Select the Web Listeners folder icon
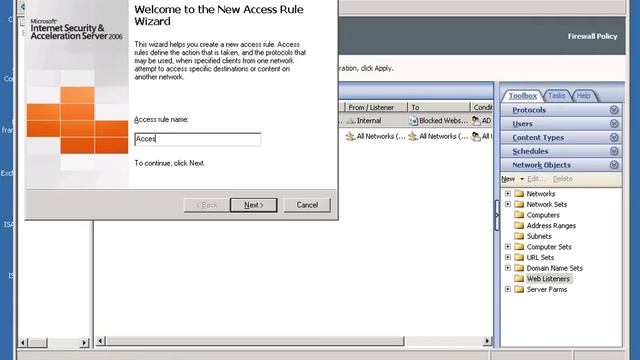This screenshot has height=360, width=640. (x=519, y=278)
